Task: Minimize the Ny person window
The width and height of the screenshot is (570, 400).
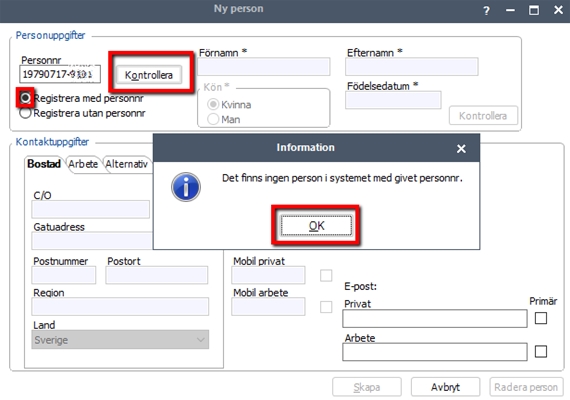Action: click(510, 10)
